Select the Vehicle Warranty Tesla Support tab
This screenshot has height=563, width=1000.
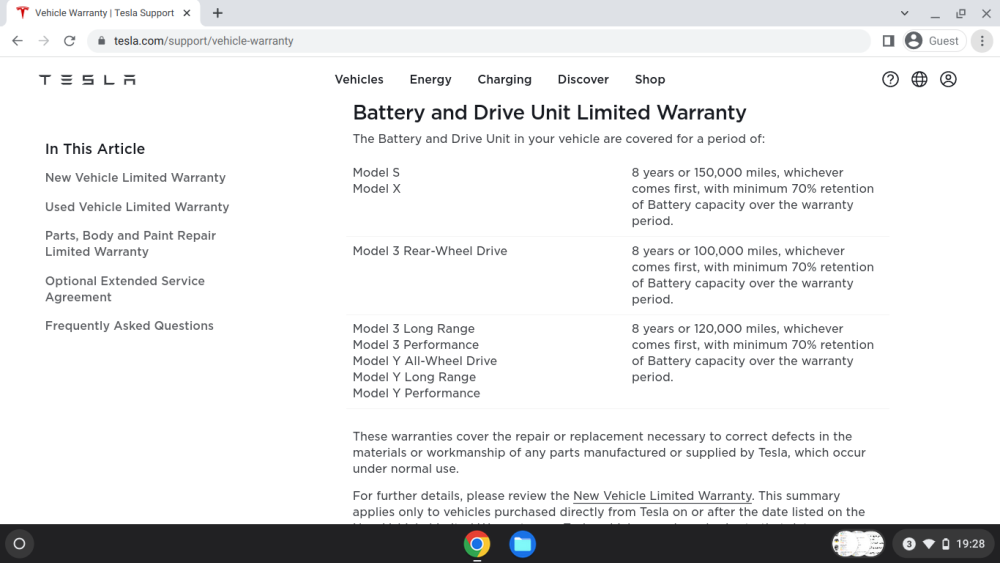click(x=103, y=13)
